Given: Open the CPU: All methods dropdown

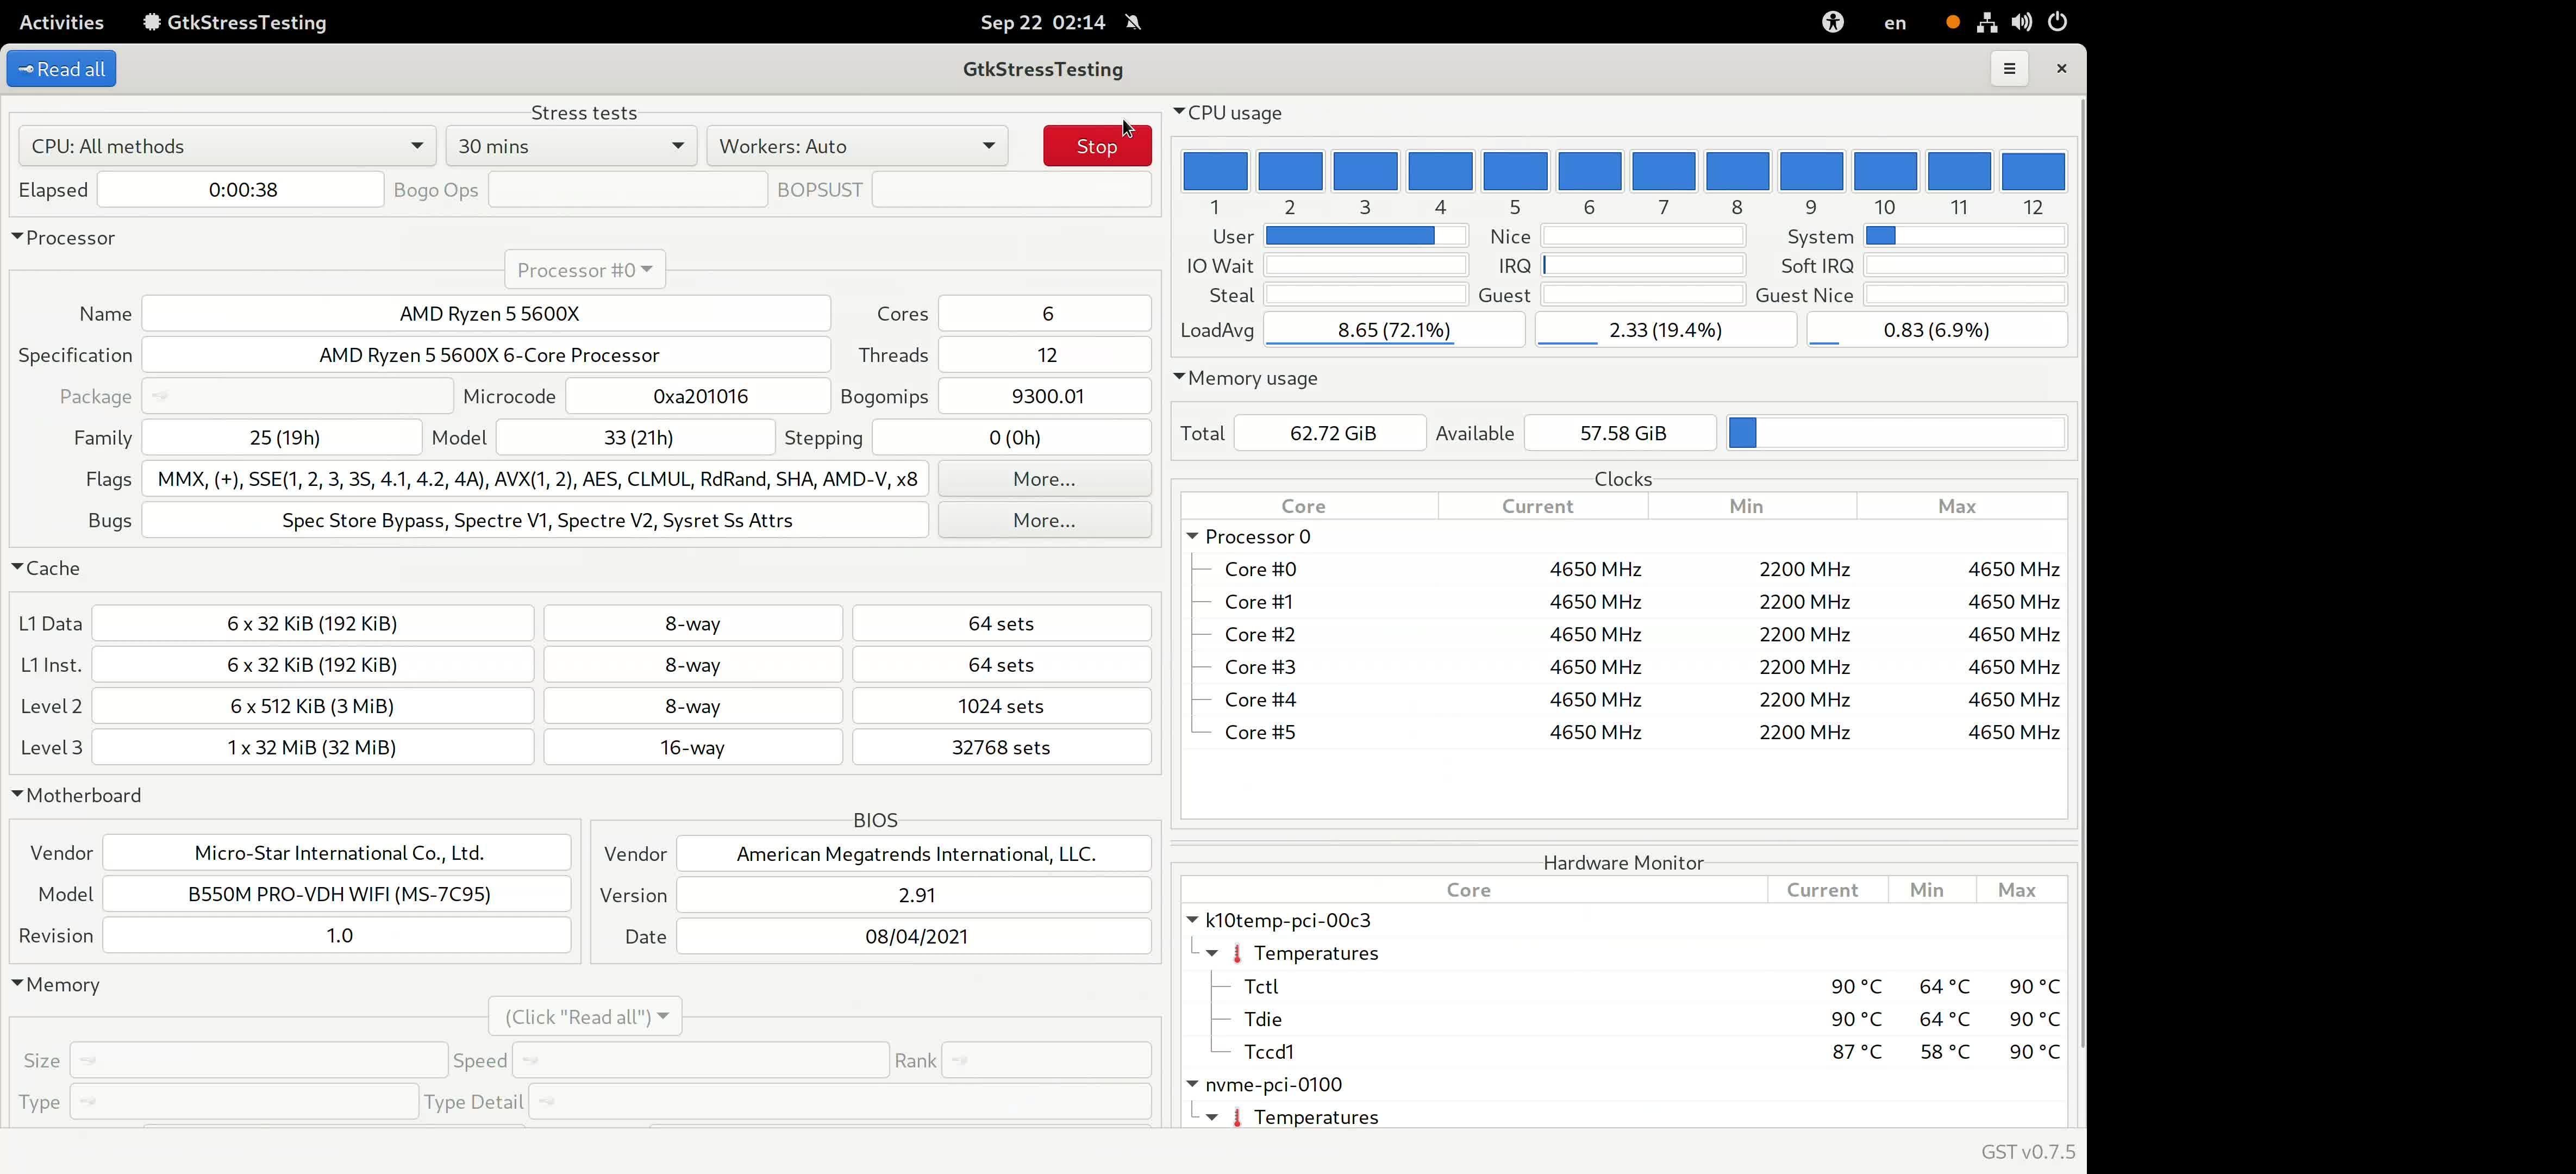Looking at the screenshot, I should pos(226,146).
